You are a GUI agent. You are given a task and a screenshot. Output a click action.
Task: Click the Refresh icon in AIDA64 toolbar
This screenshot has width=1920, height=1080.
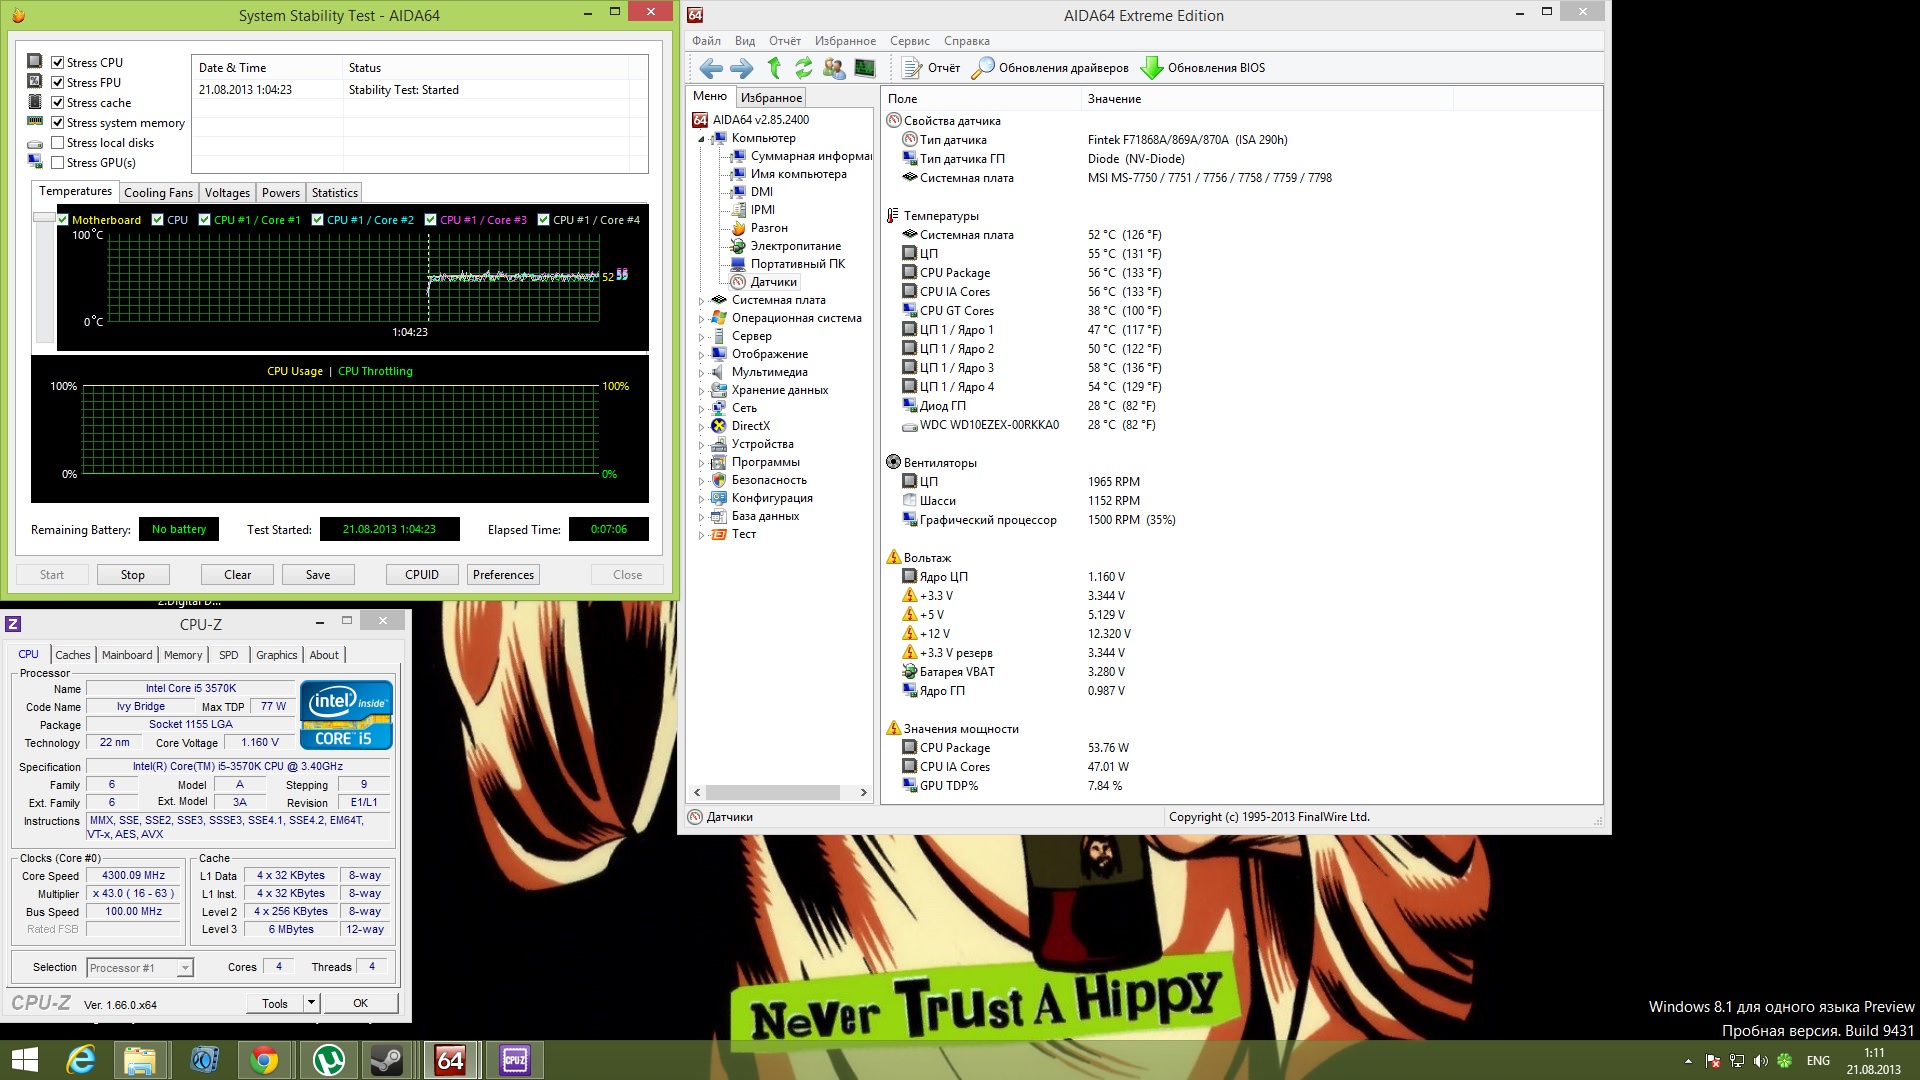click(804, 68)
